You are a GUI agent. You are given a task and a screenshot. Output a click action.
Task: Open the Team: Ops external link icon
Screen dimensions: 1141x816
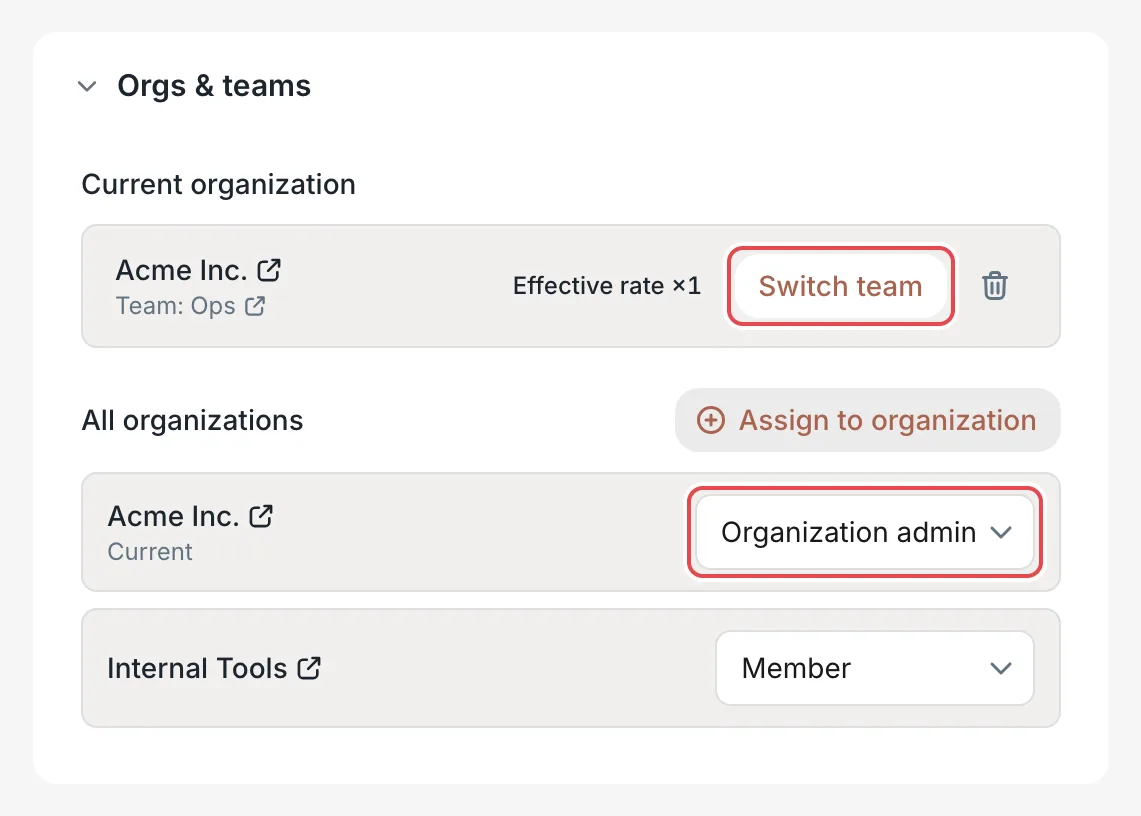(x=255, y=306)
